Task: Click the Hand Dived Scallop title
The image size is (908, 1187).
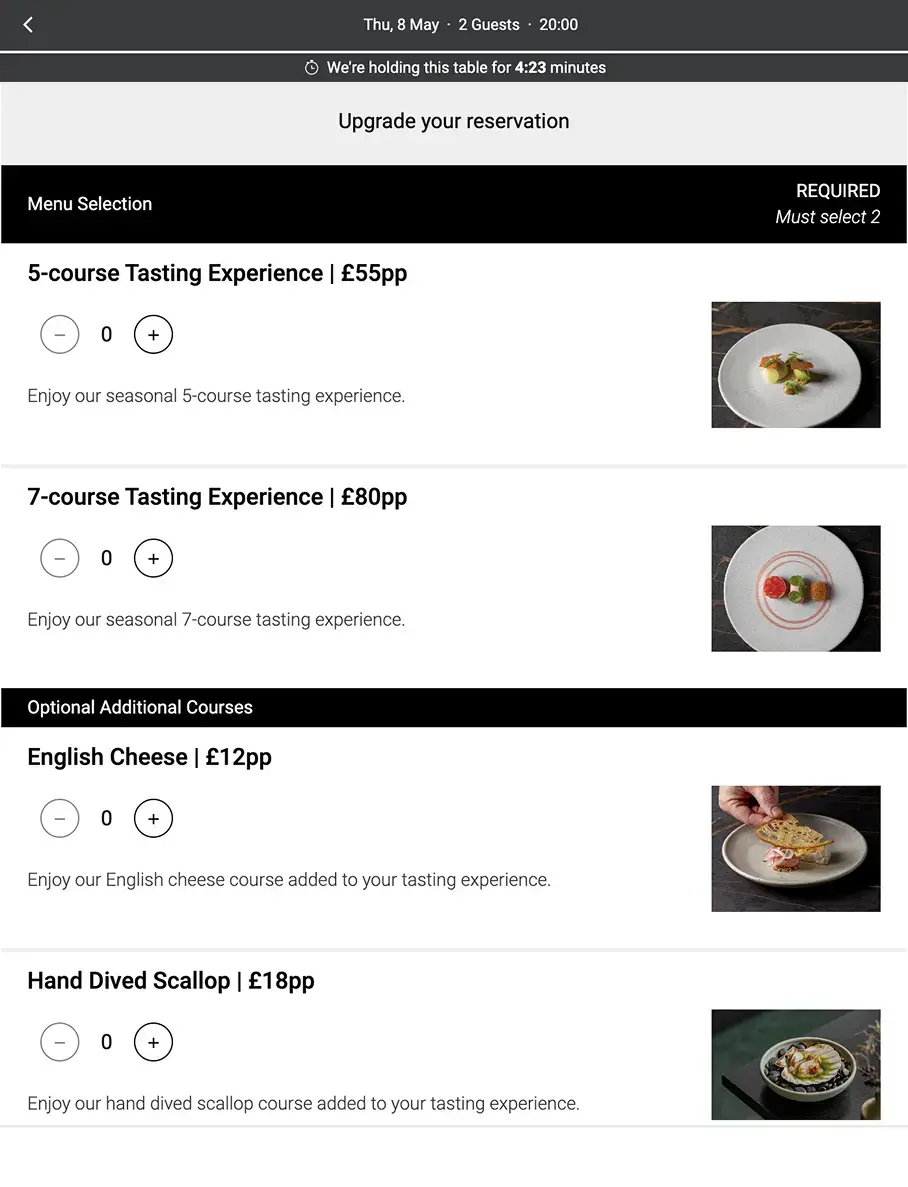Action: point(171,981)
